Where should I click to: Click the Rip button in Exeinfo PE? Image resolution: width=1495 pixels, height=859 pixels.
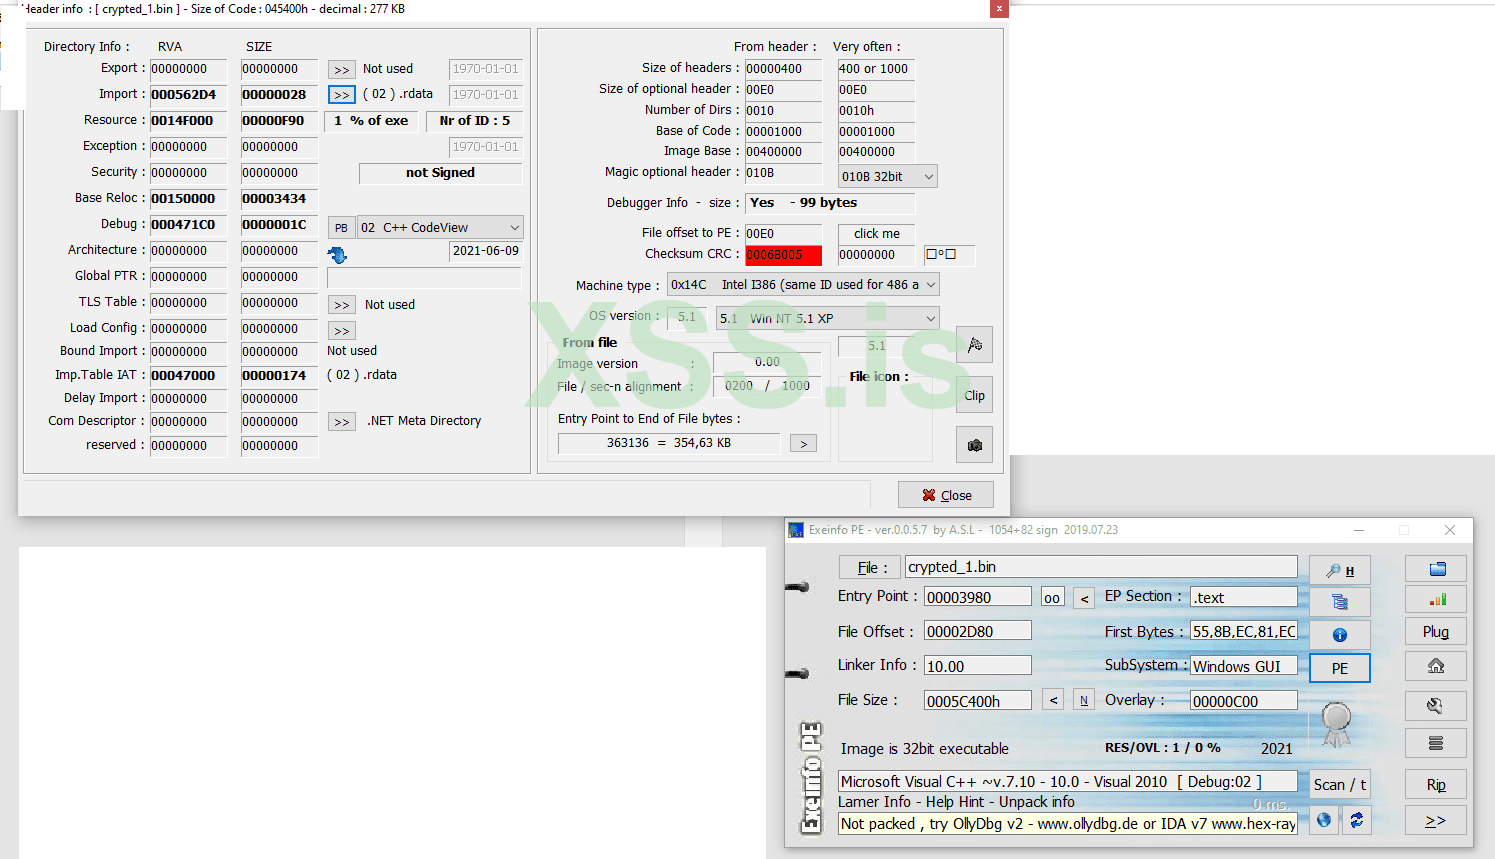pos(1436,785)
